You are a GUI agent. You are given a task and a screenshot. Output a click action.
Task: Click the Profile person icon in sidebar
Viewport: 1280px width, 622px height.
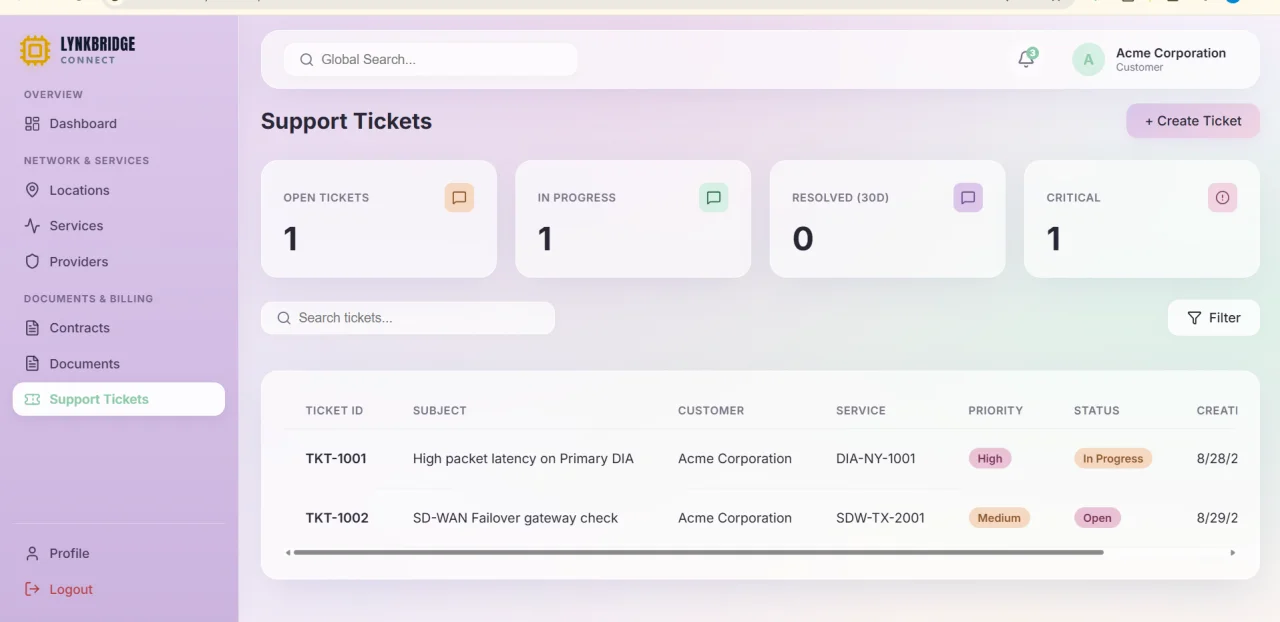[32, 553]
